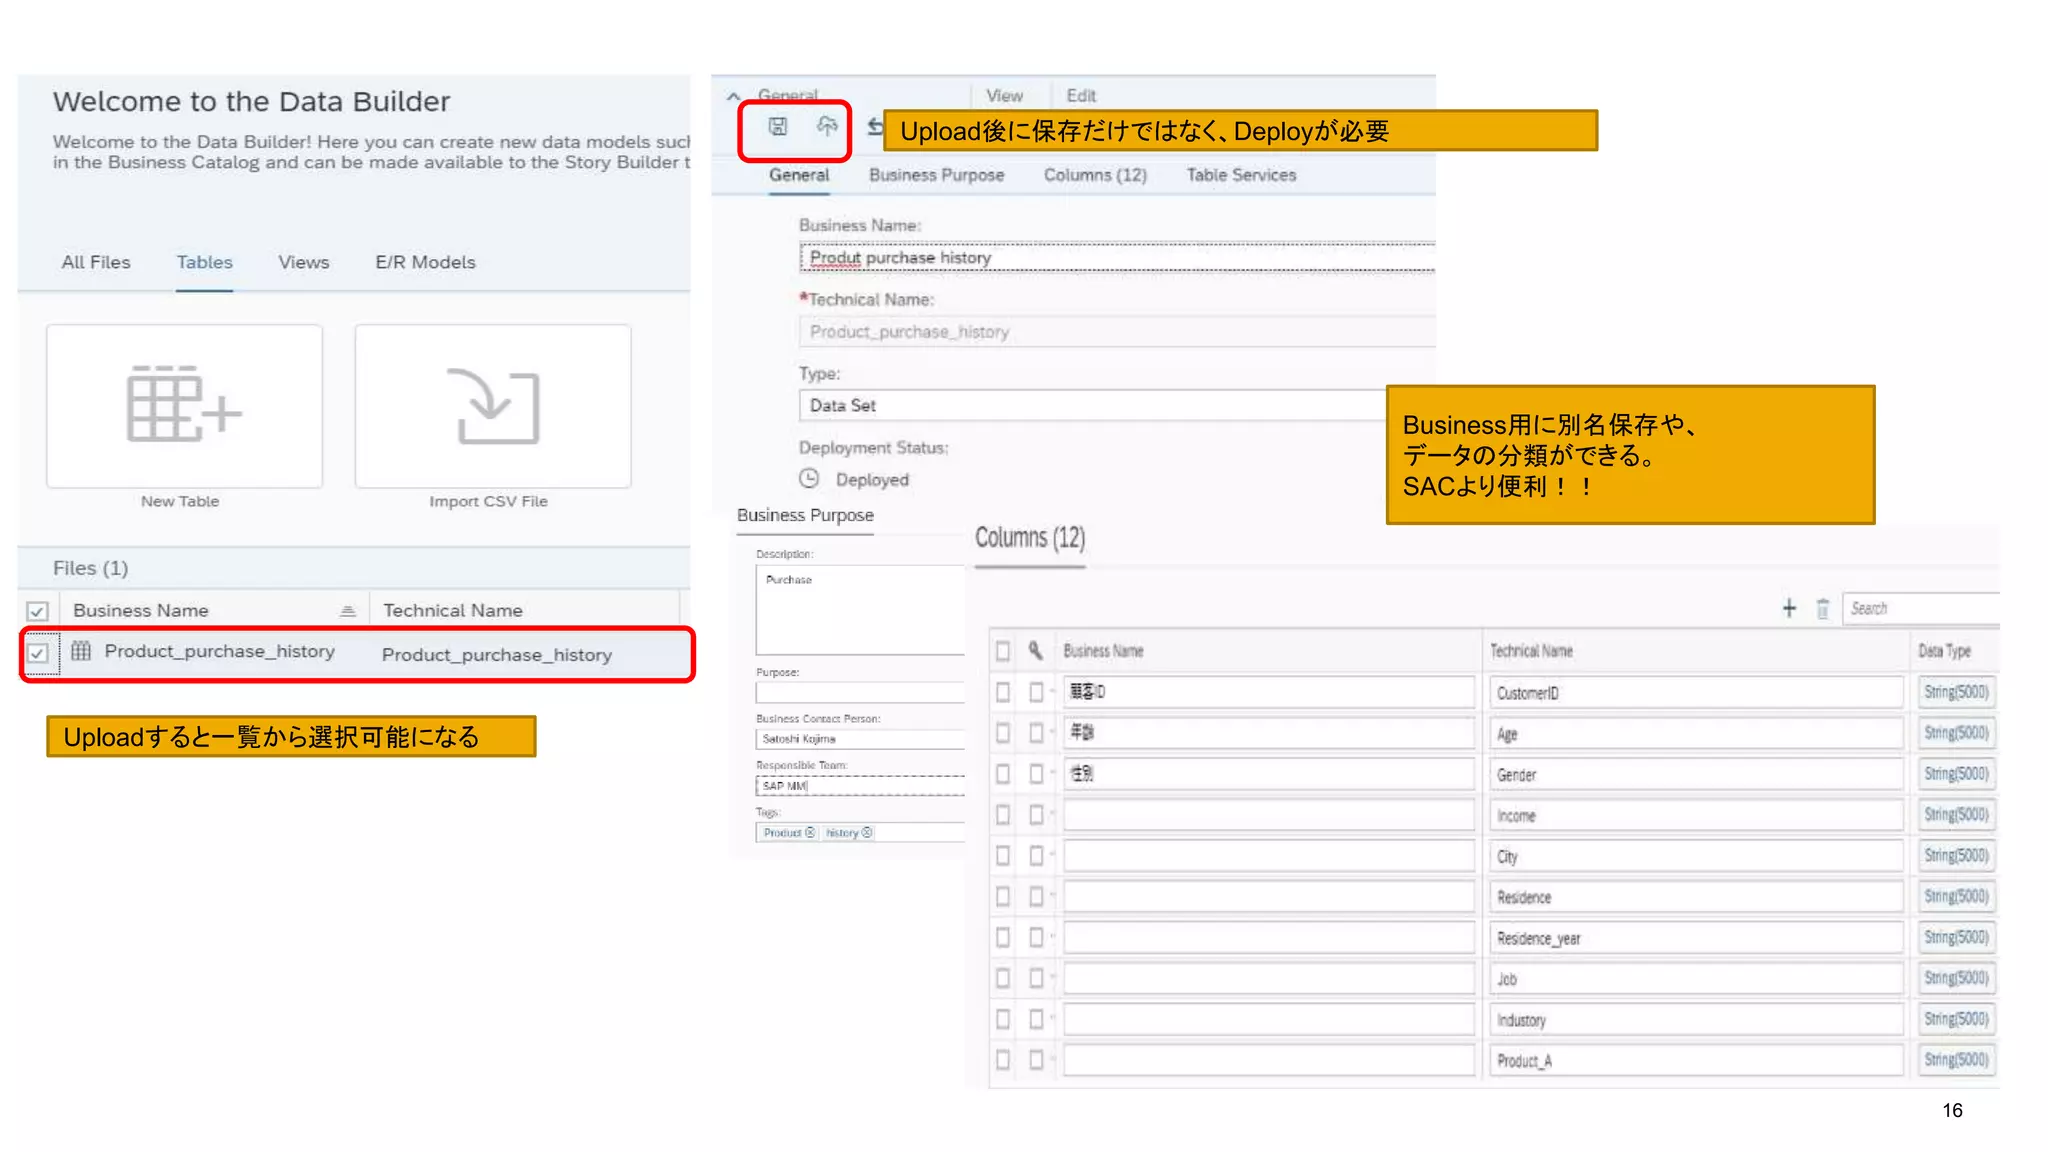Click the key icon in columns header
The image size is (2048, 1152).
pyautogui.click(x=1036, y=651)
